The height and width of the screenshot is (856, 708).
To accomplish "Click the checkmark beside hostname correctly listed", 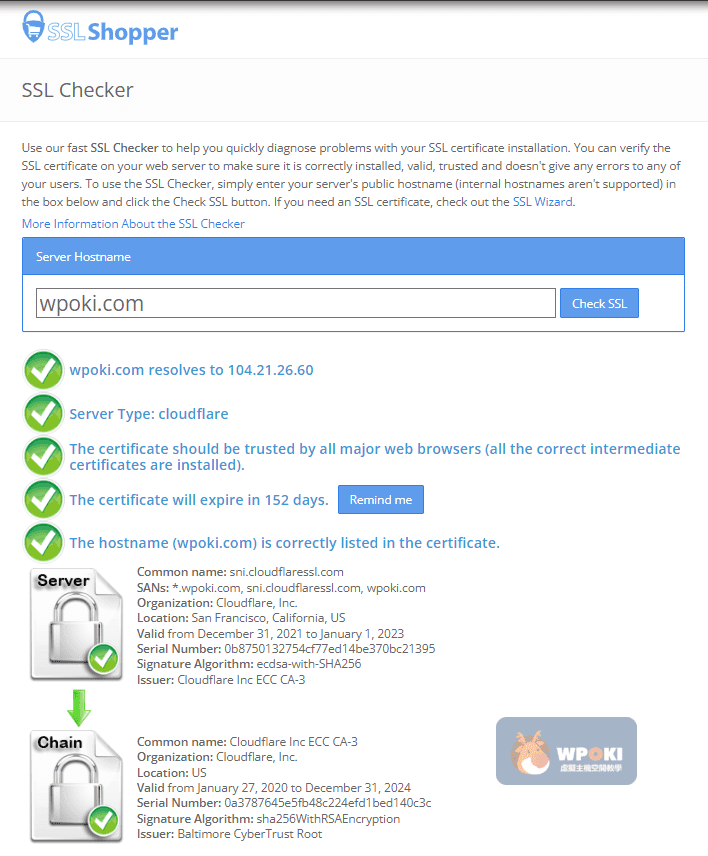I will [43, 542].
